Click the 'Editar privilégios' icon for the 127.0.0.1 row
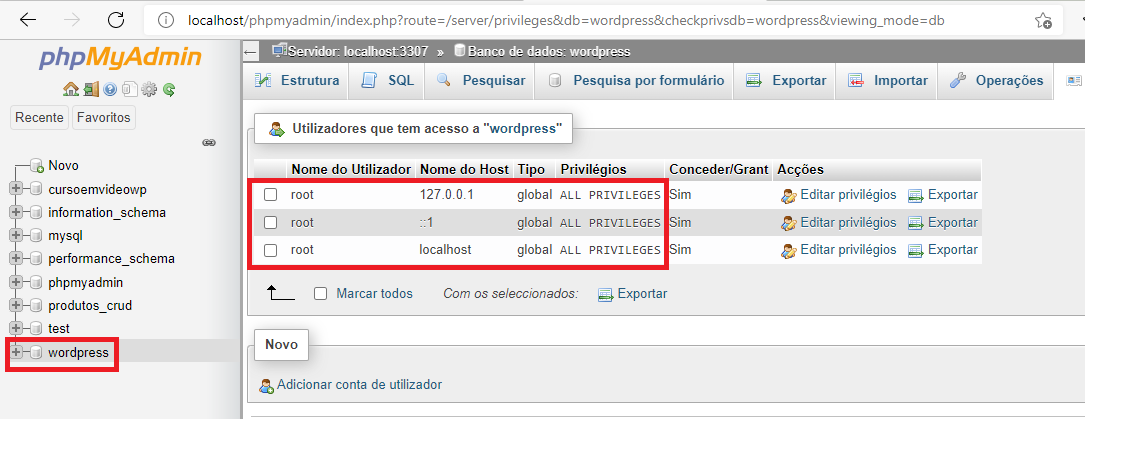This screenshot has width=1134, height=450. tap(788, 195)
